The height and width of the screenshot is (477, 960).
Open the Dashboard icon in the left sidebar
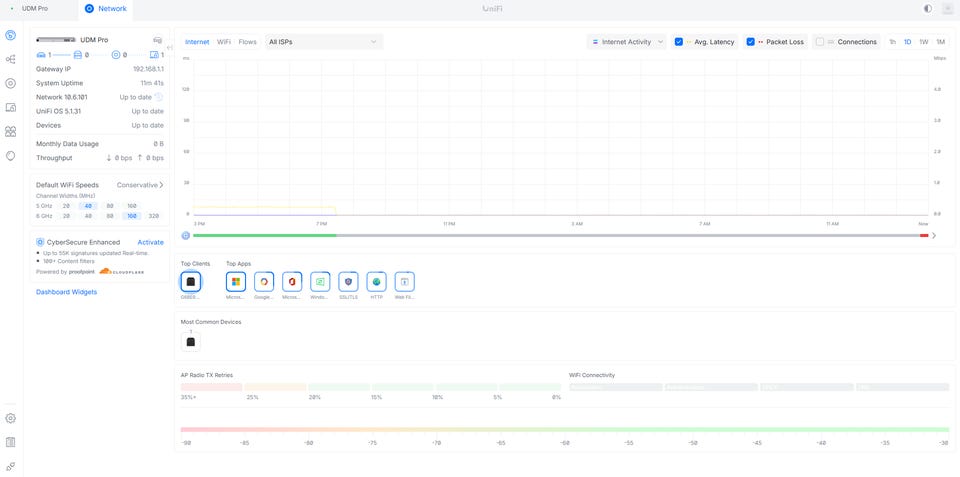[10, 36]
